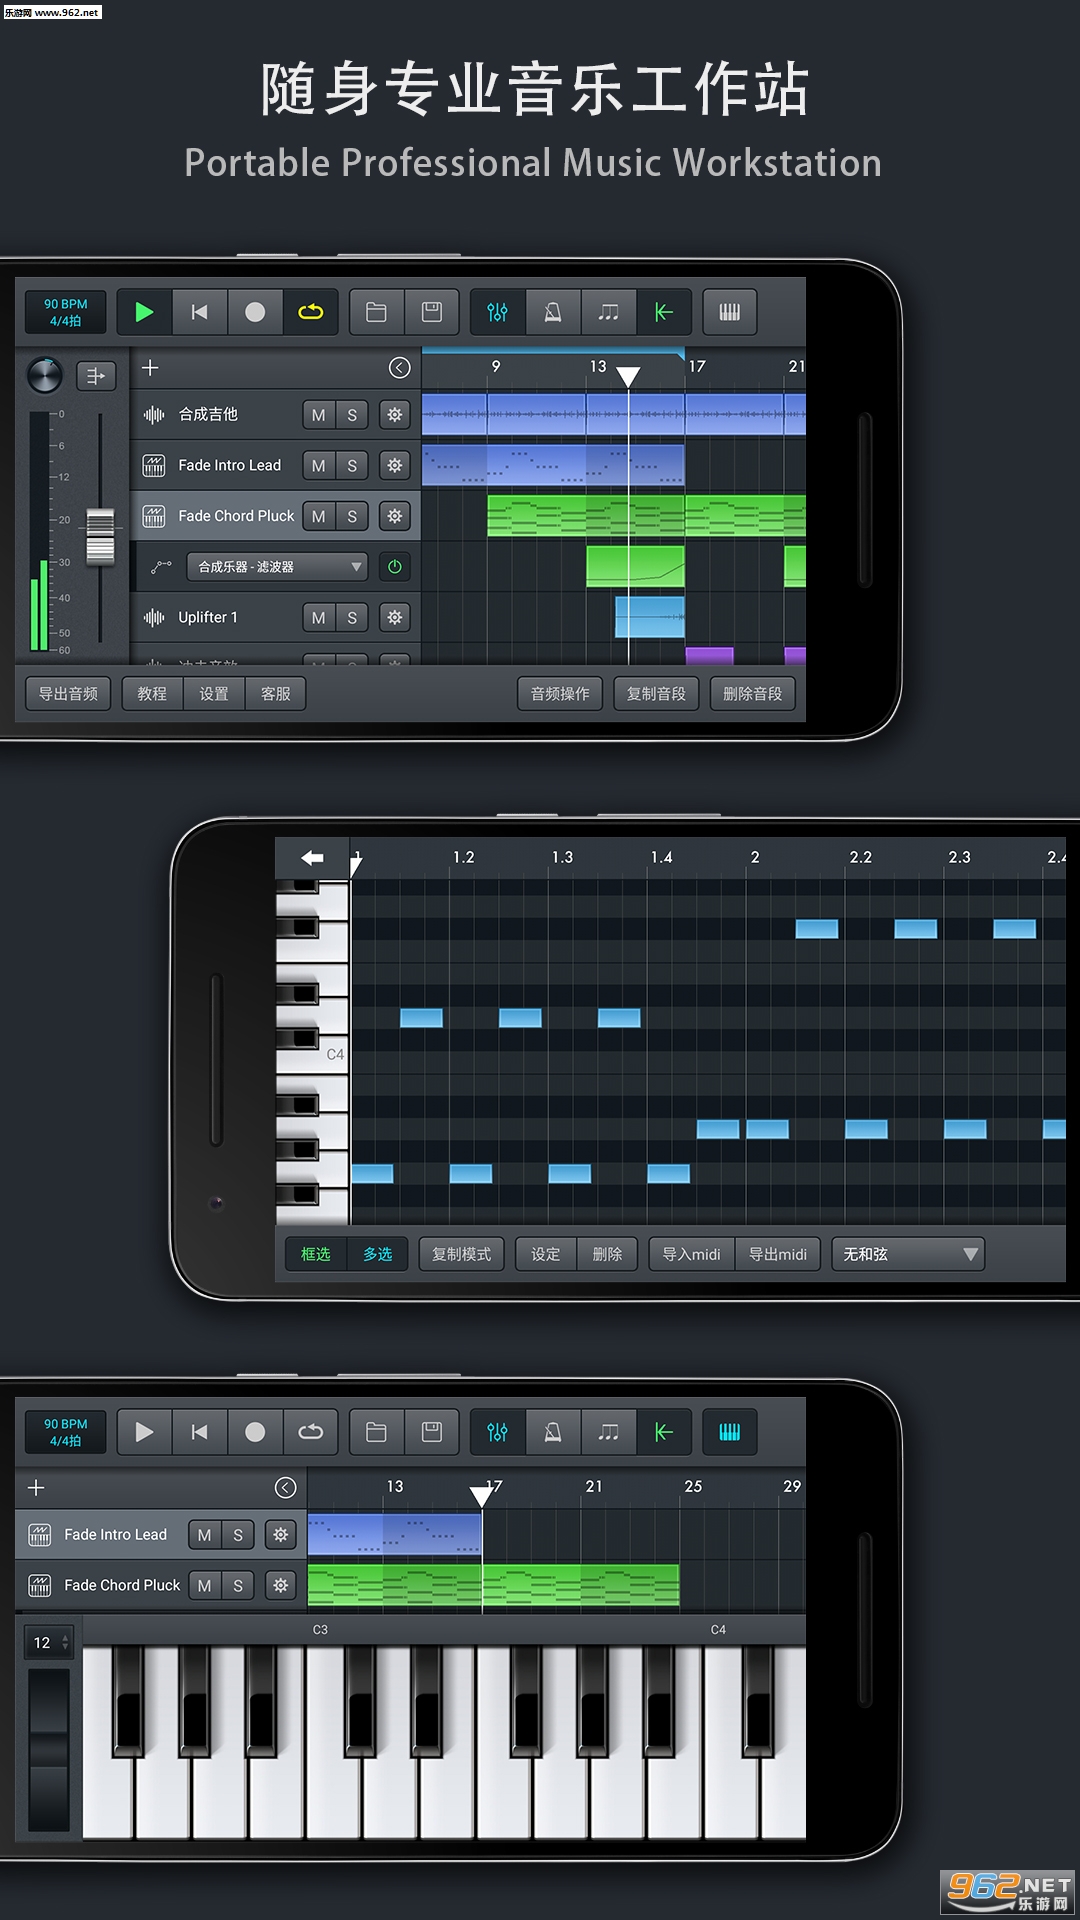Open the 教程 tab

click(152, 694)
